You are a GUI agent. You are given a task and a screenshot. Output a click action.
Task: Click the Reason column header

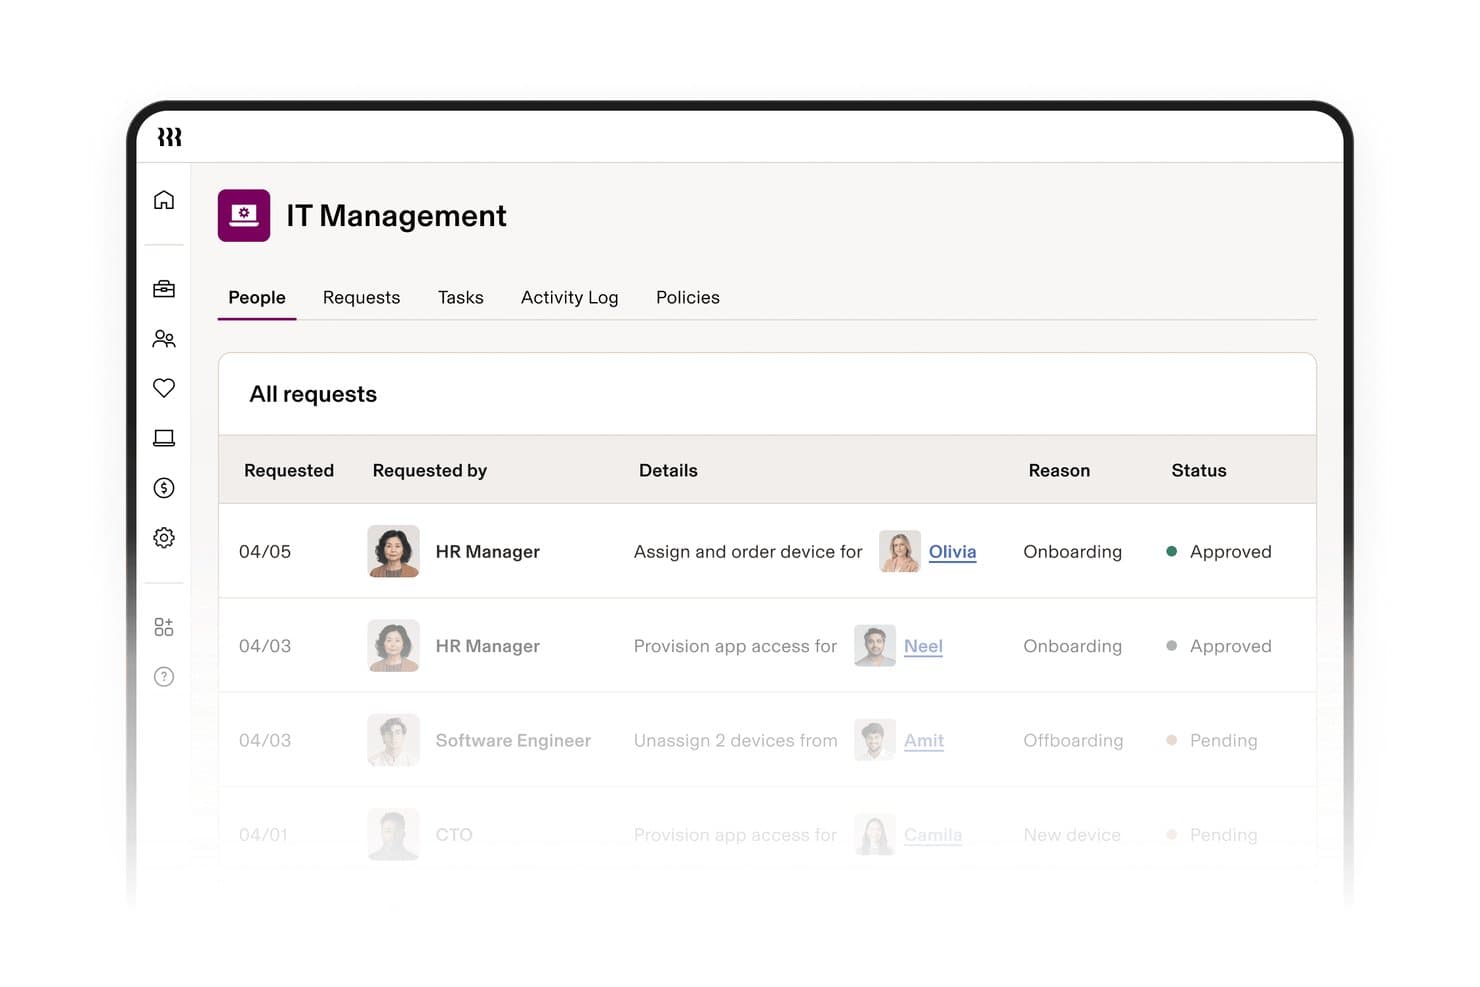pos(1059,470)
